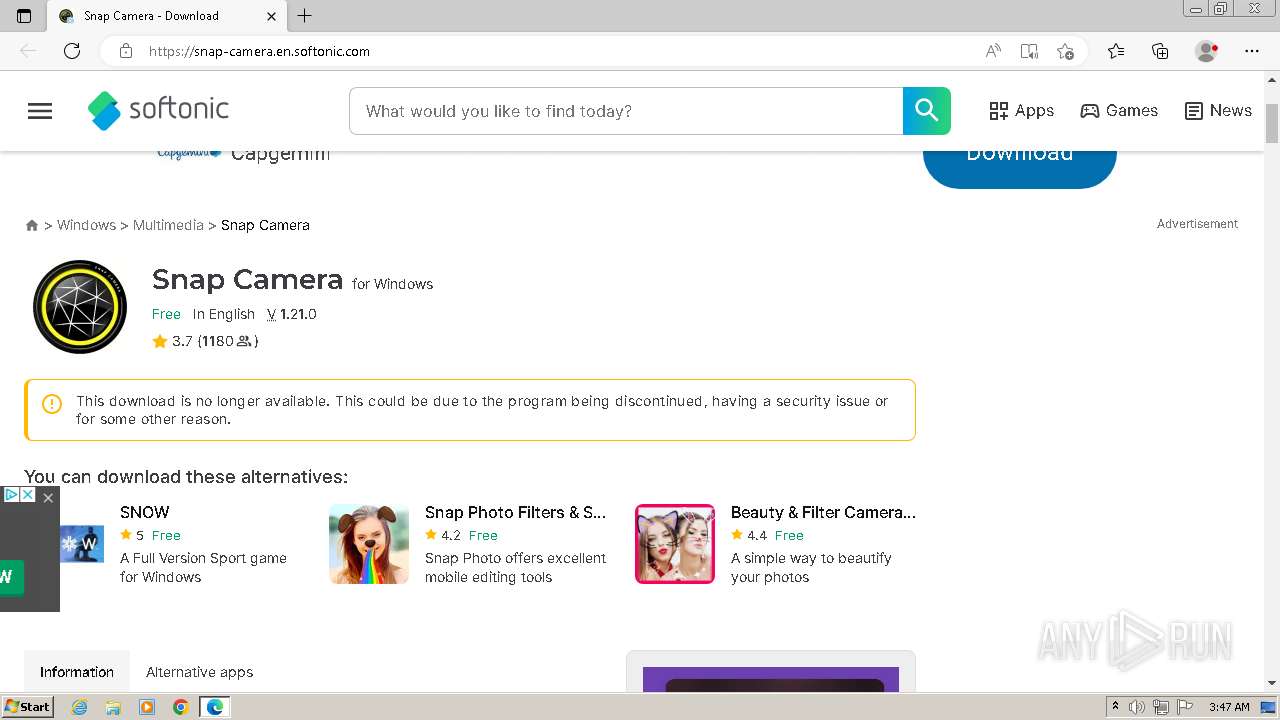Open Beauty & Filter Camera alternative title
The height and width of the screenshot is (720, 1280).
pos(823,512)
